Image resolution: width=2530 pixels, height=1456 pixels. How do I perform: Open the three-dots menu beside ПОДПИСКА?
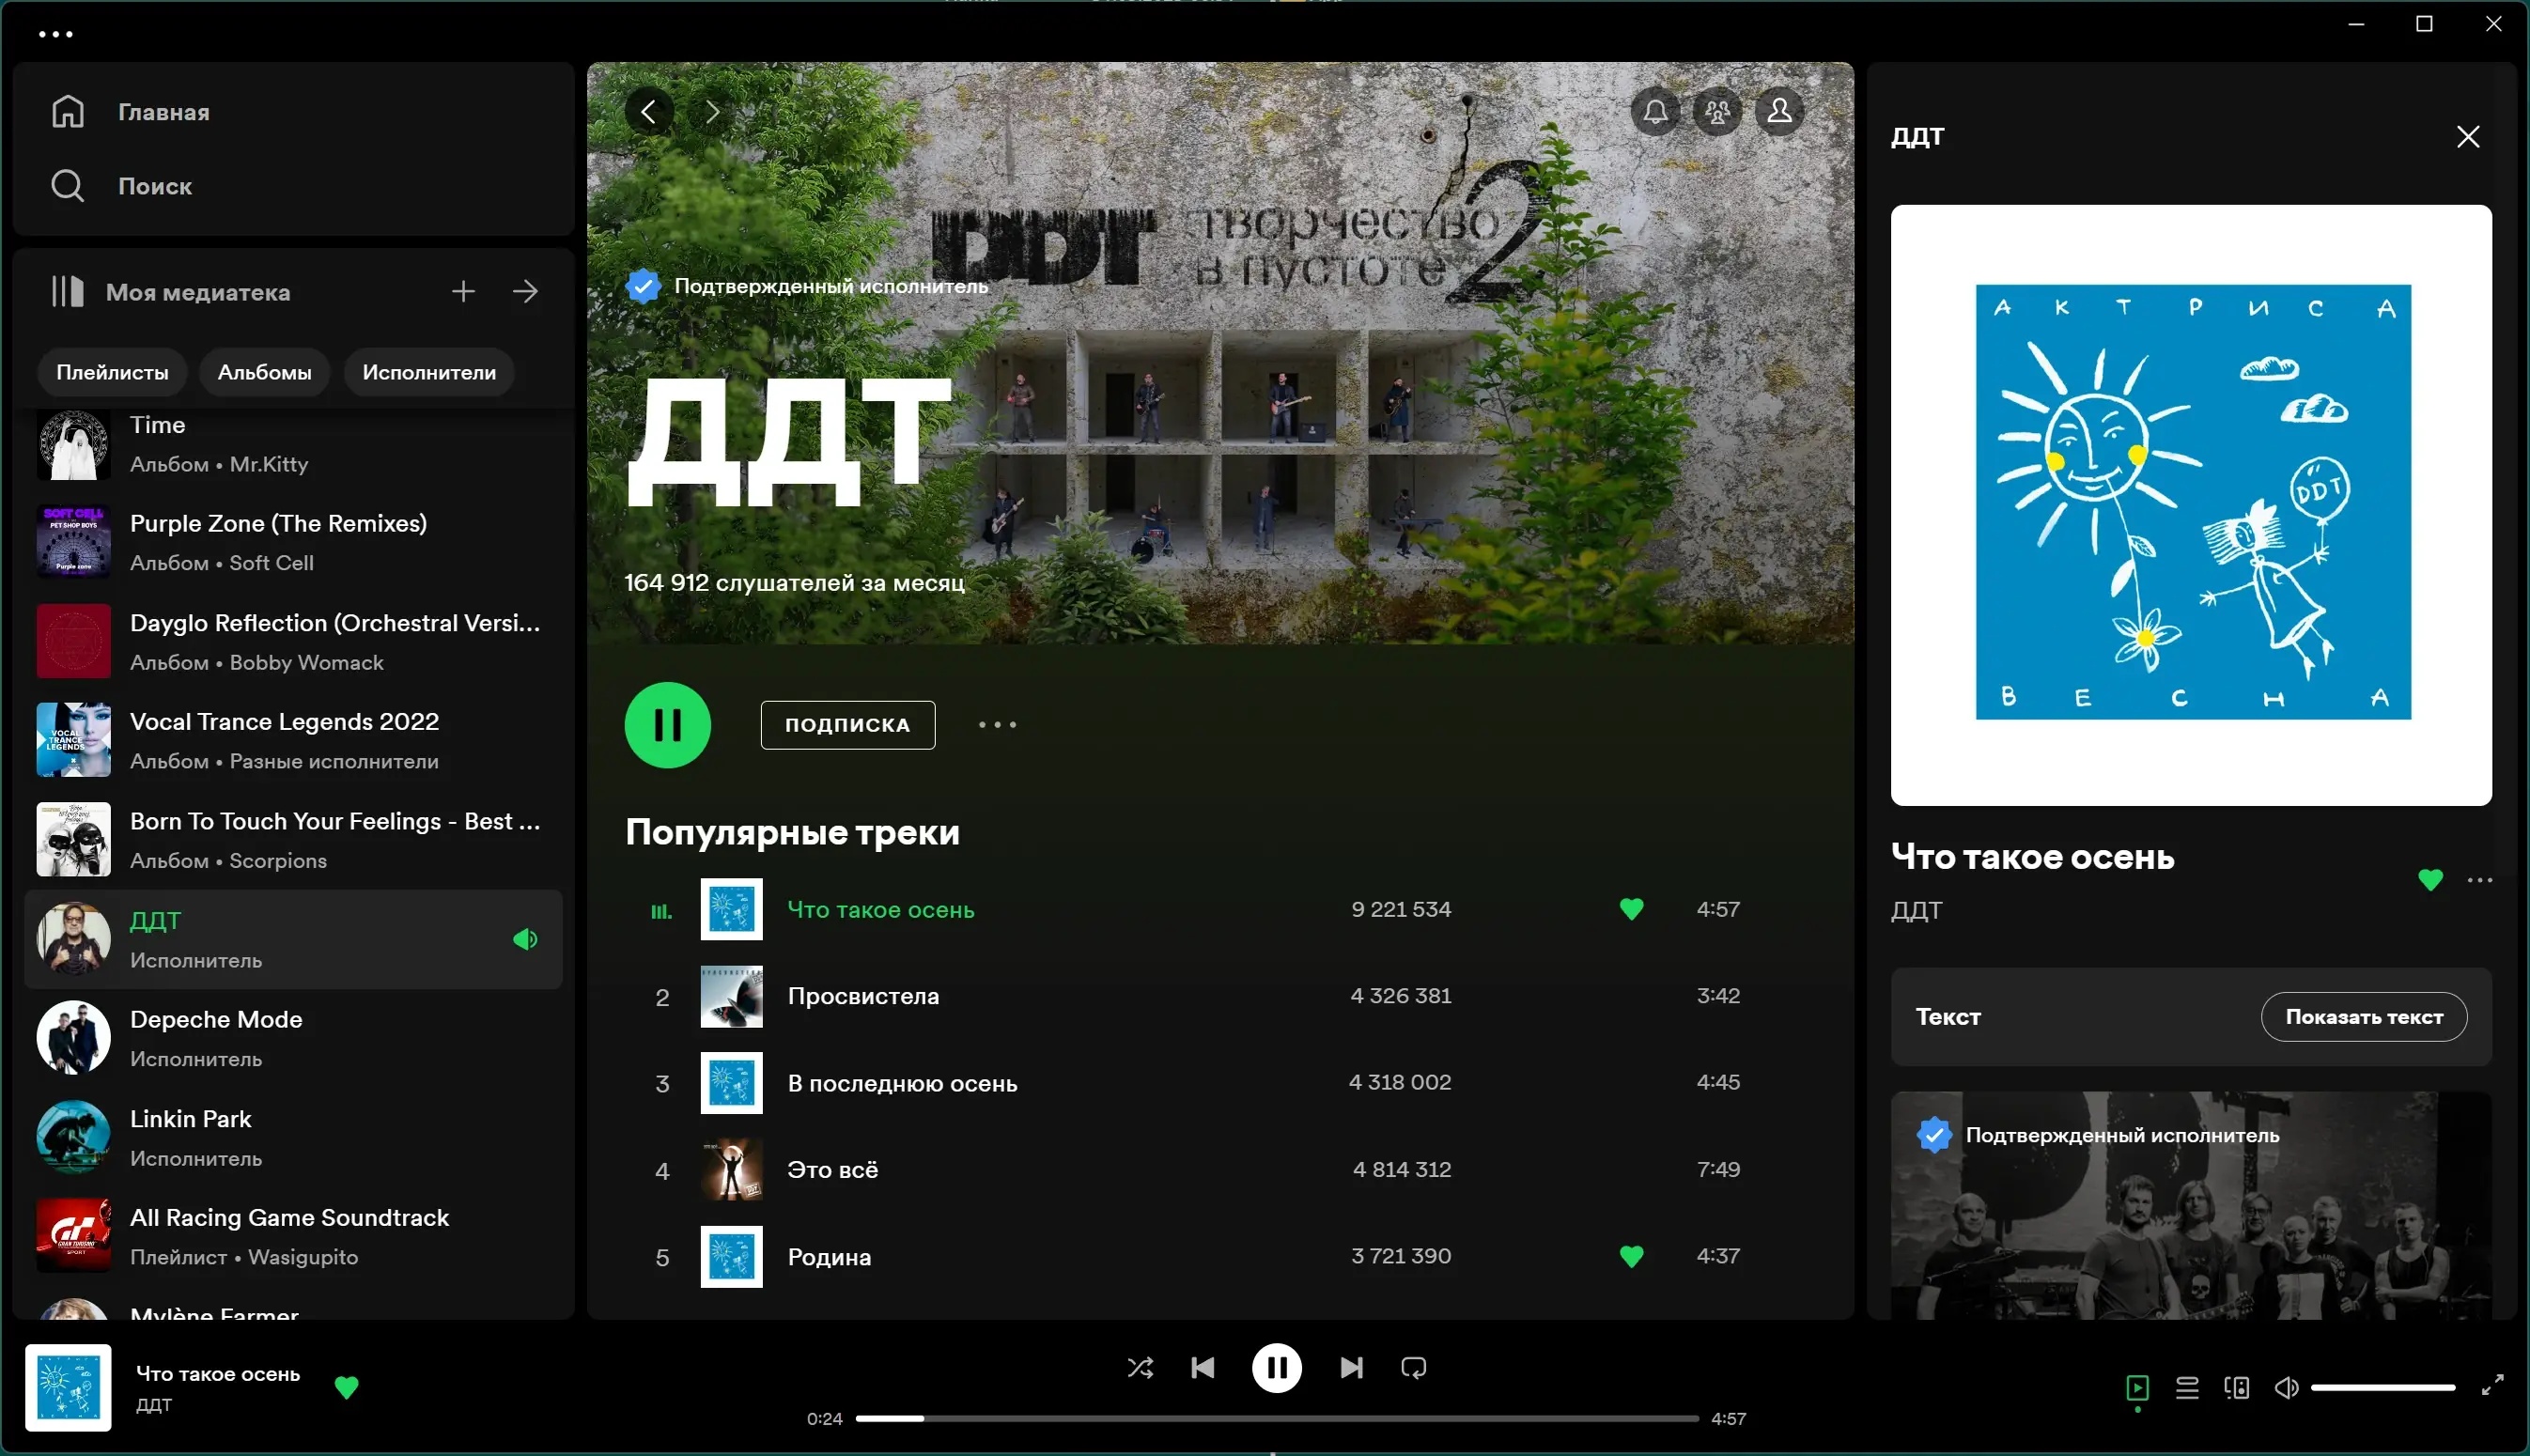coord(997,724)
